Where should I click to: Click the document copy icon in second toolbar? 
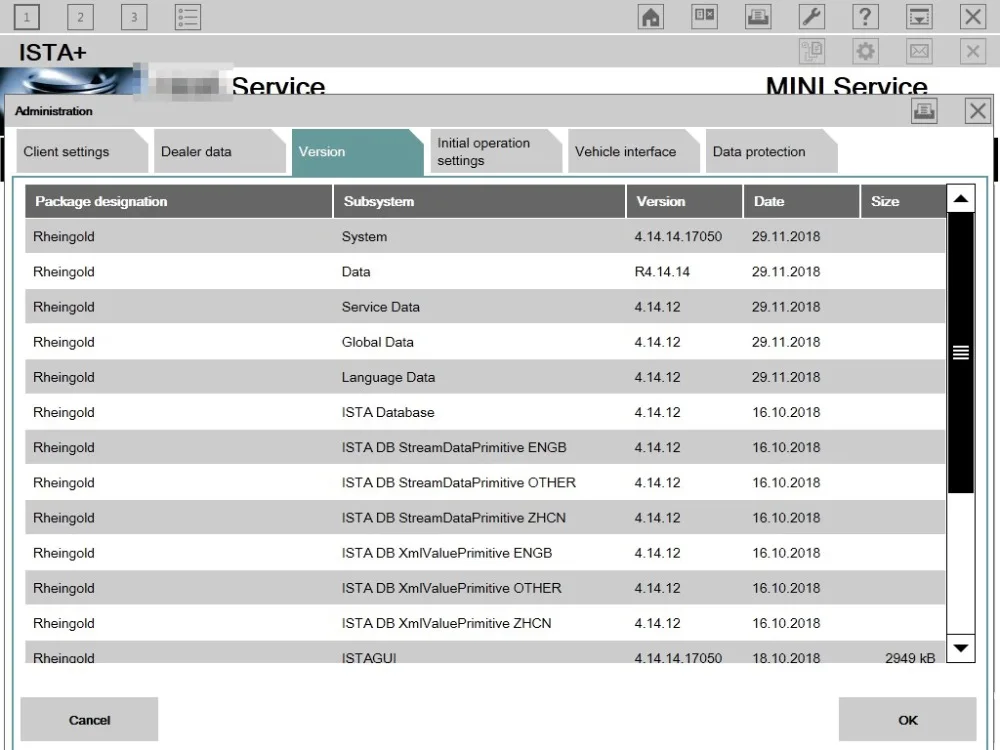pyautogui.click(x=812, y=51)
